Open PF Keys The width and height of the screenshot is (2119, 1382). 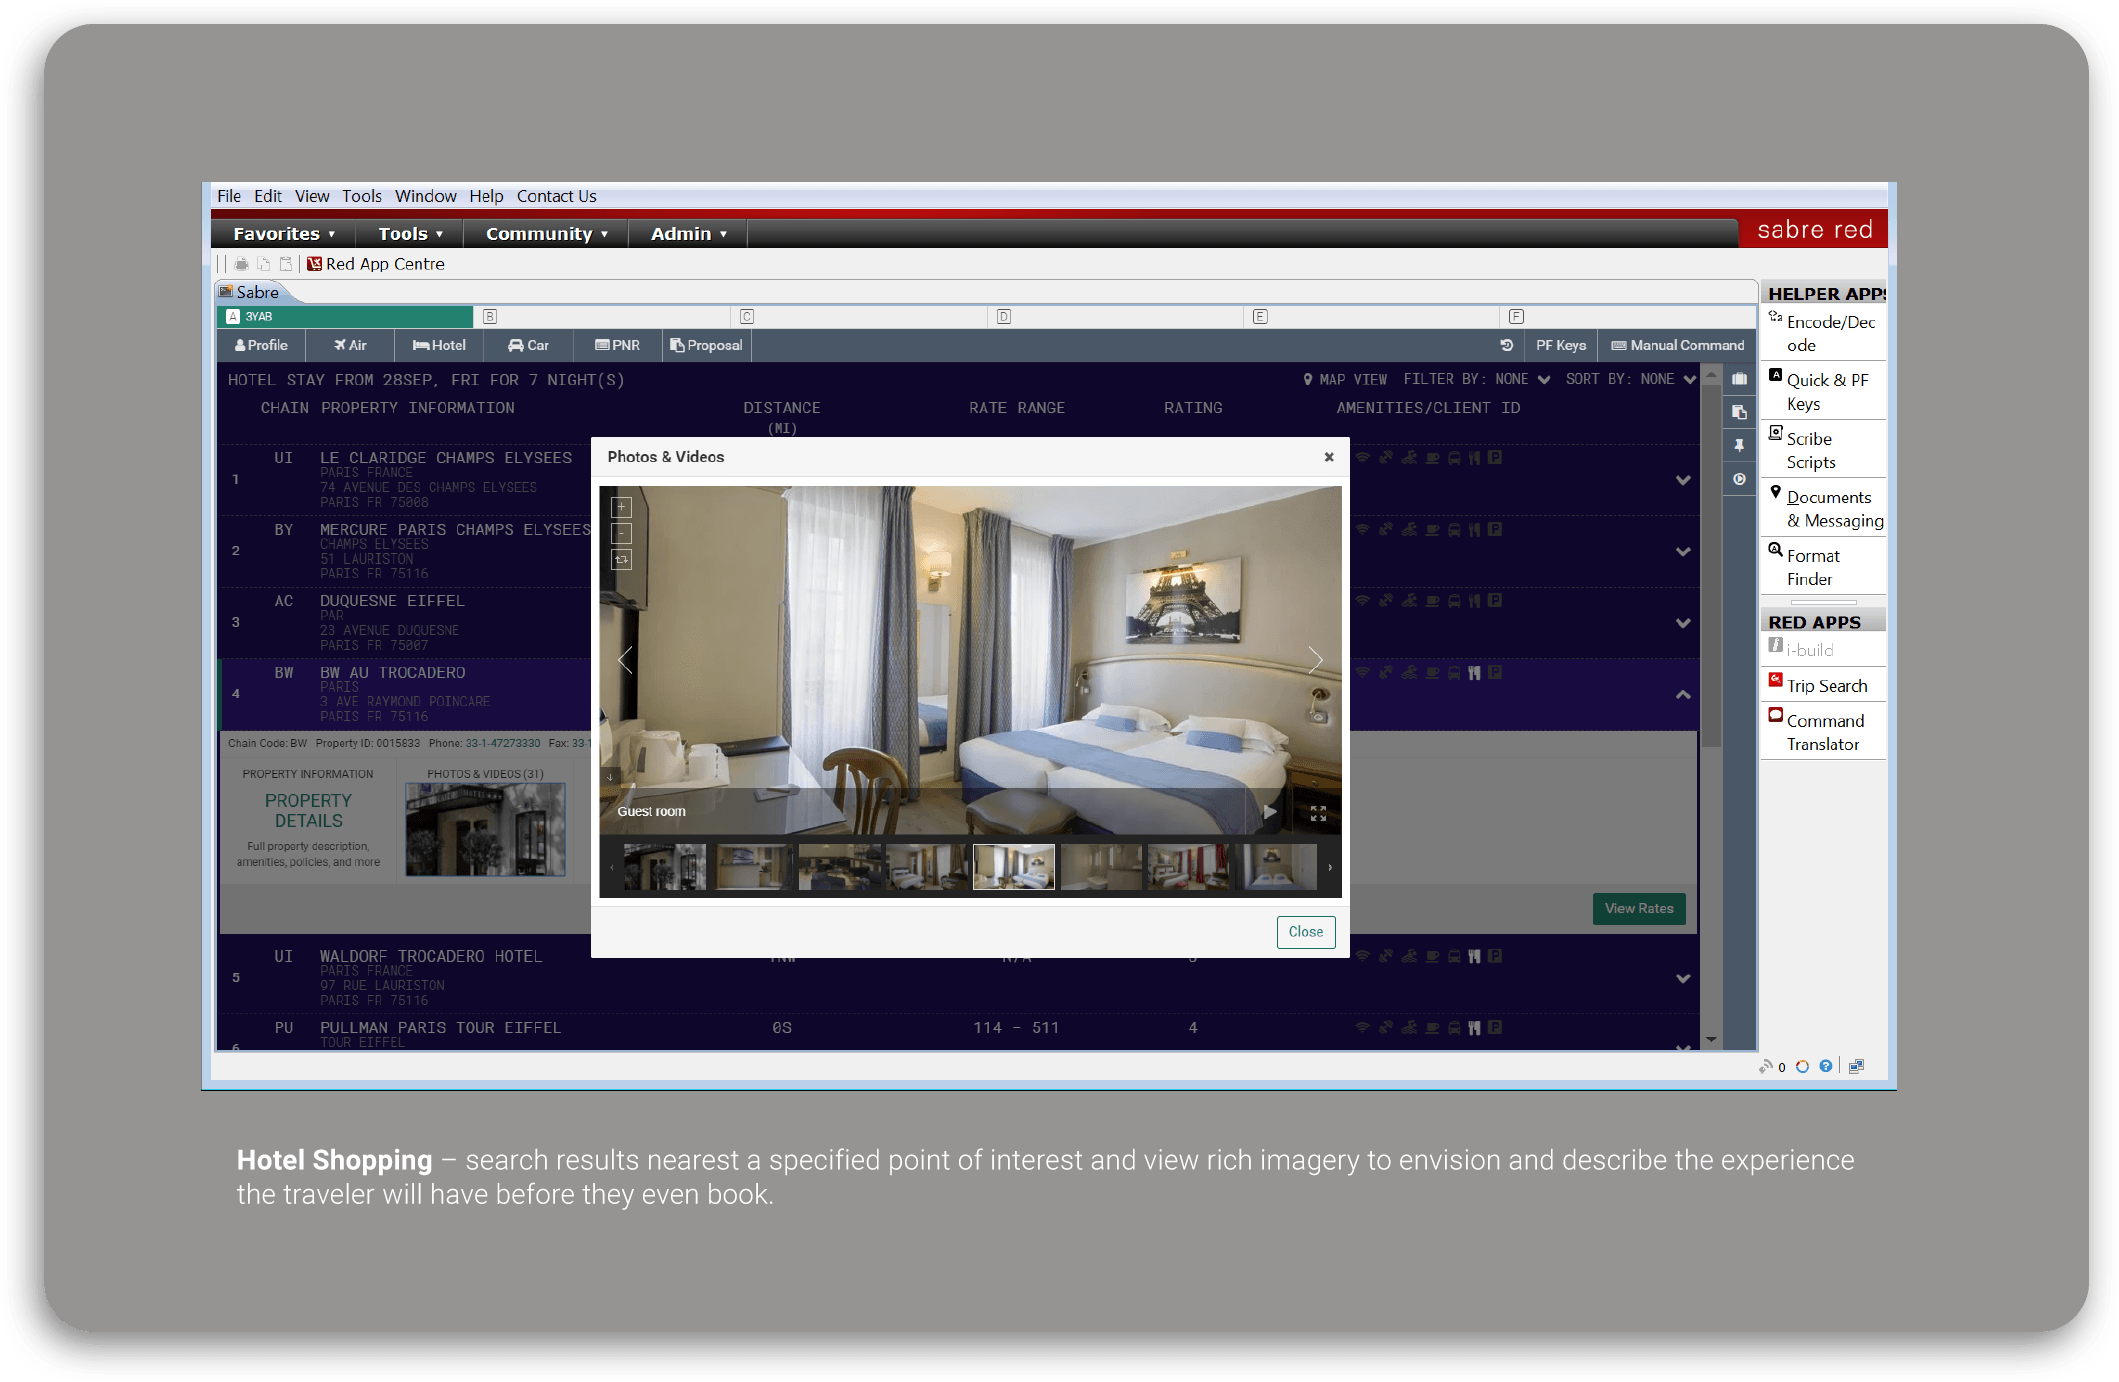pyautogui.click(x=1560, y=345)
